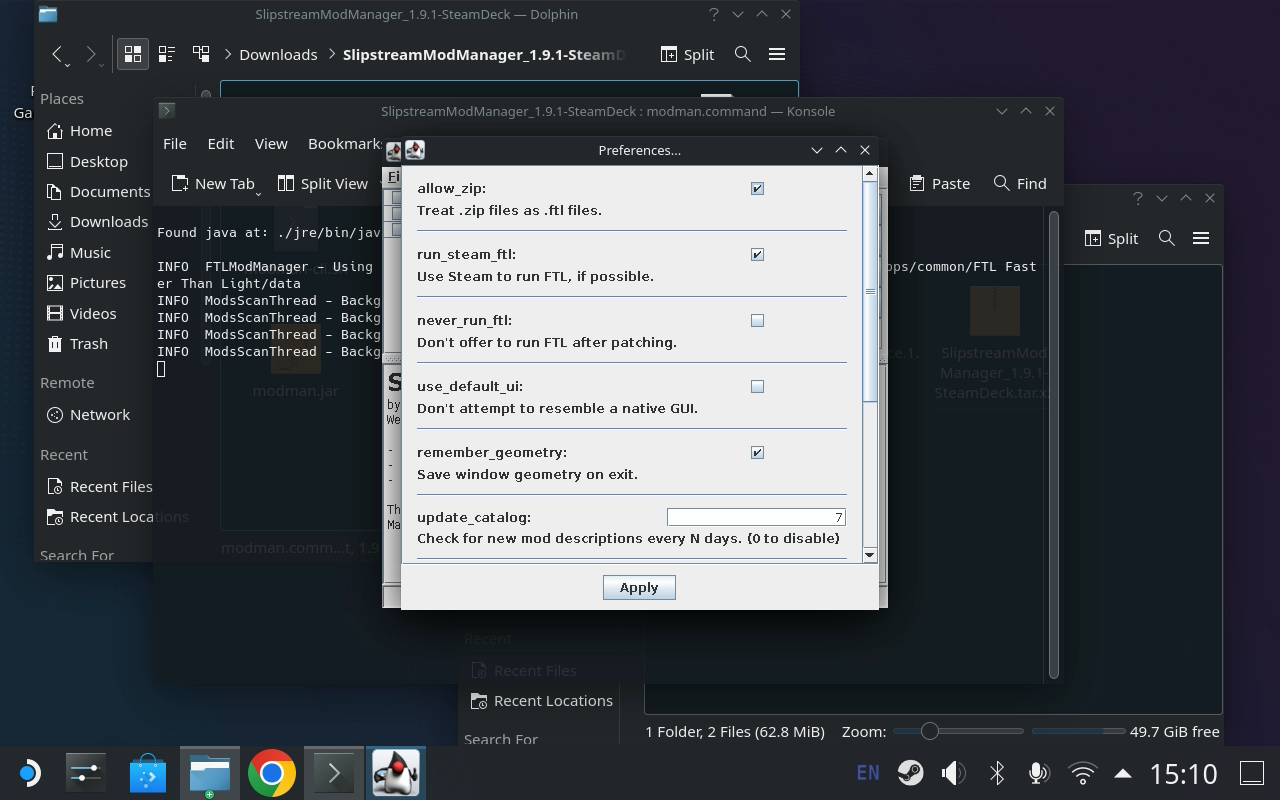1280x800 pixels.
Task: Click Dolphin's back navigation arrow
Action: pyautogui.click(x=58, y=54)
